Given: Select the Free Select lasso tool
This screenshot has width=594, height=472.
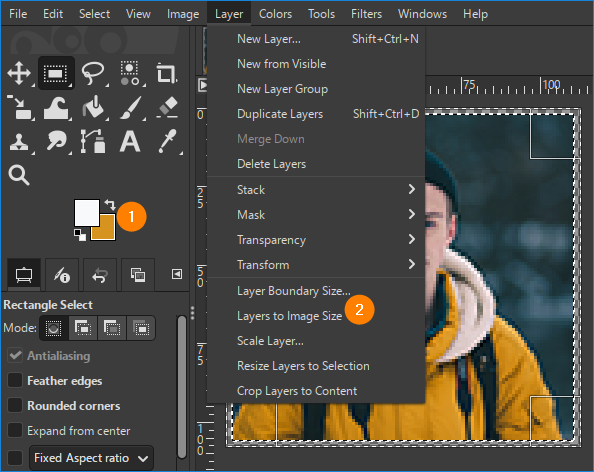Looking at the screenshot, I should (93, 73).
